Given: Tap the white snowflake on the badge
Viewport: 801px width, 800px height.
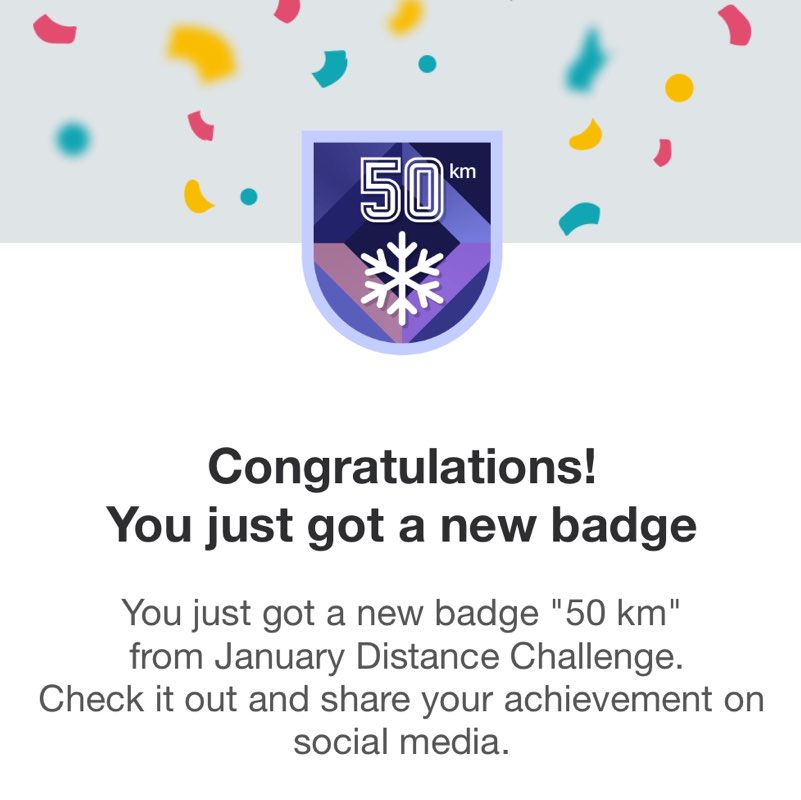Looking at the screenshot, I should click(401, 279).
